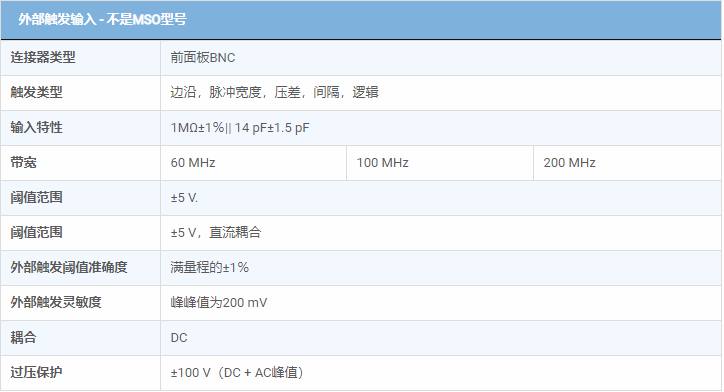
Task: Select the 连接器类型 row label
Action: pyautogui.click(x=43, y=57)
